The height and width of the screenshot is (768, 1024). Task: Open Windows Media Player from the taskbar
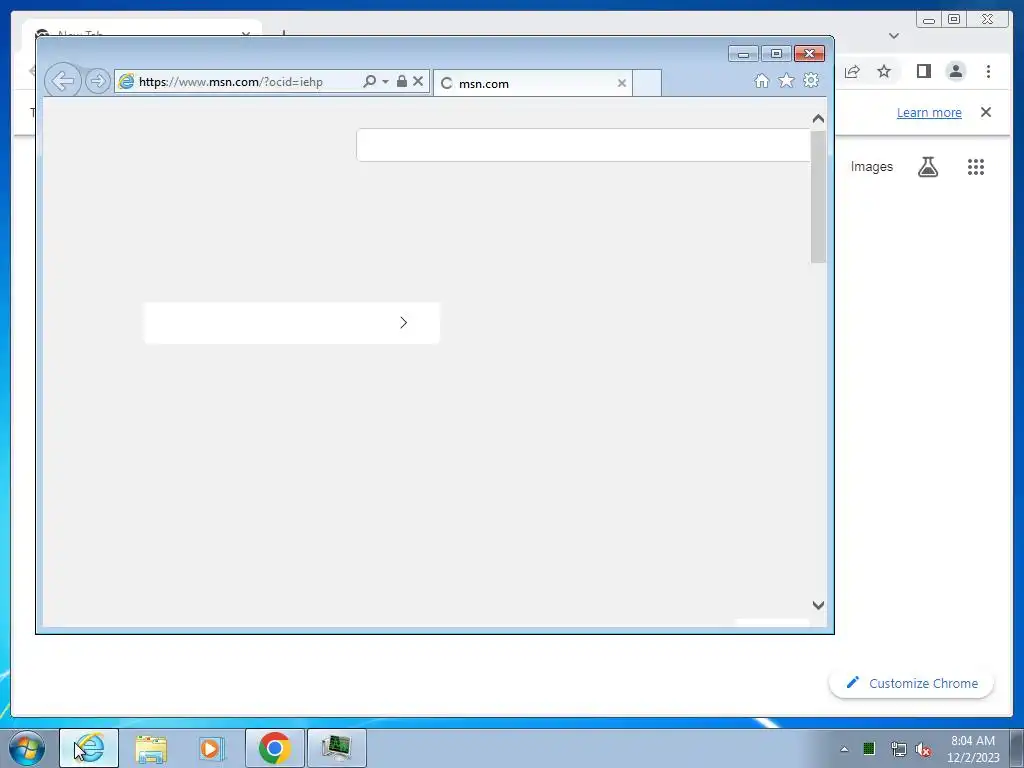(x=212, y=748)
